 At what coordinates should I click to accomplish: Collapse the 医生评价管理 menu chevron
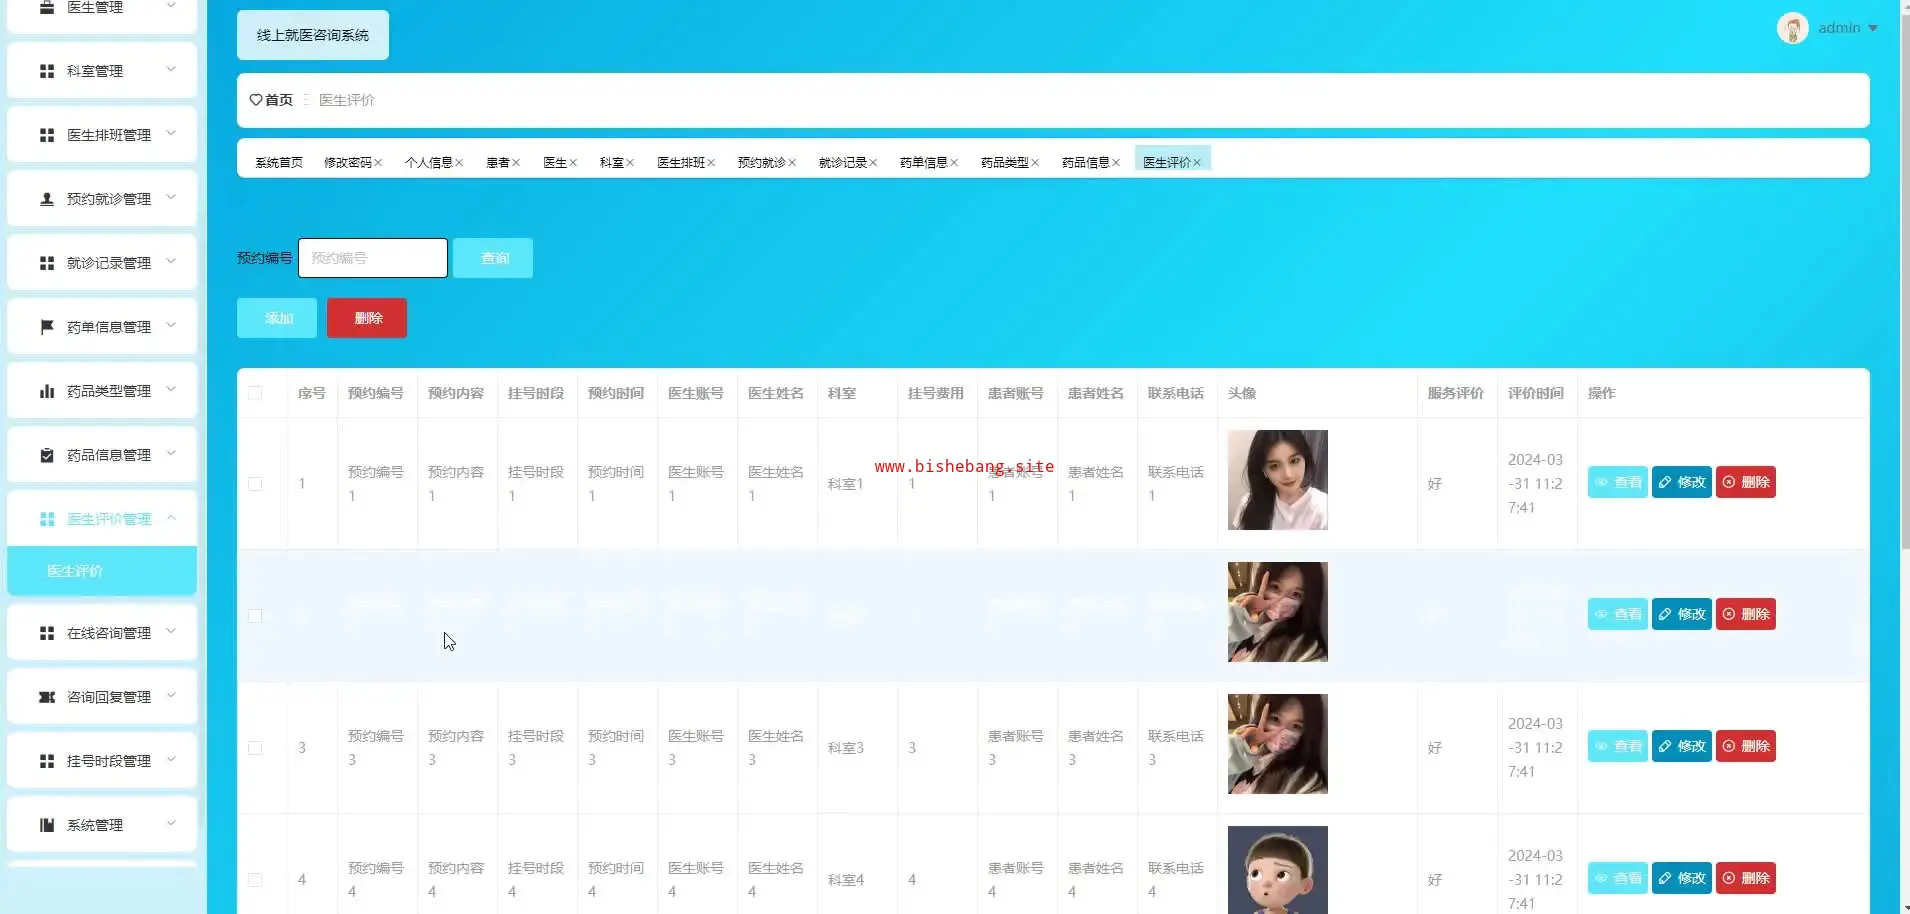tap(171, 518)
